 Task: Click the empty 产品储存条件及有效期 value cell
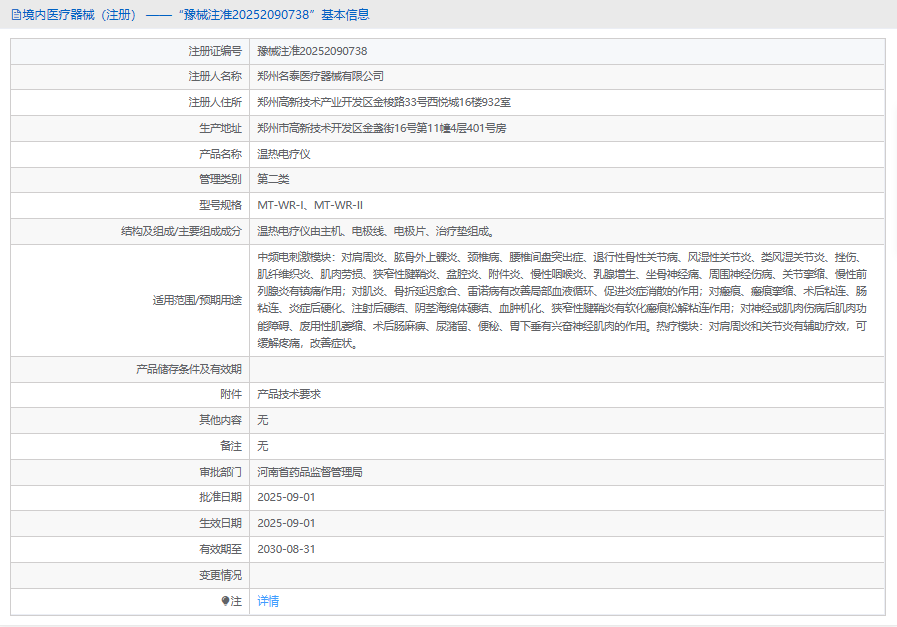(566, 368)
